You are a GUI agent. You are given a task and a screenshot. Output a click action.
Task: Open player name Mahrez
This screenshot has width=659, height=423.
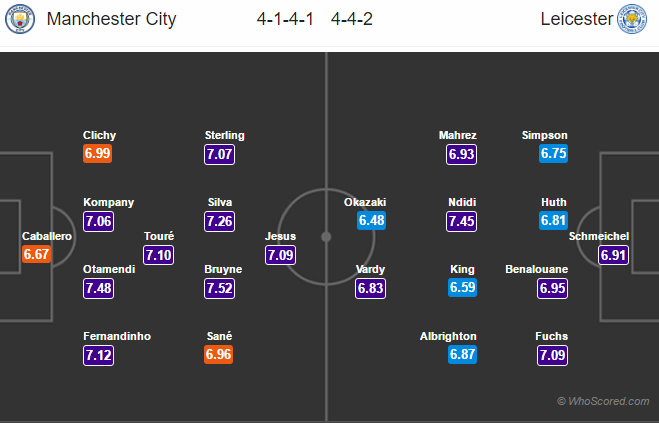(458, 136)
